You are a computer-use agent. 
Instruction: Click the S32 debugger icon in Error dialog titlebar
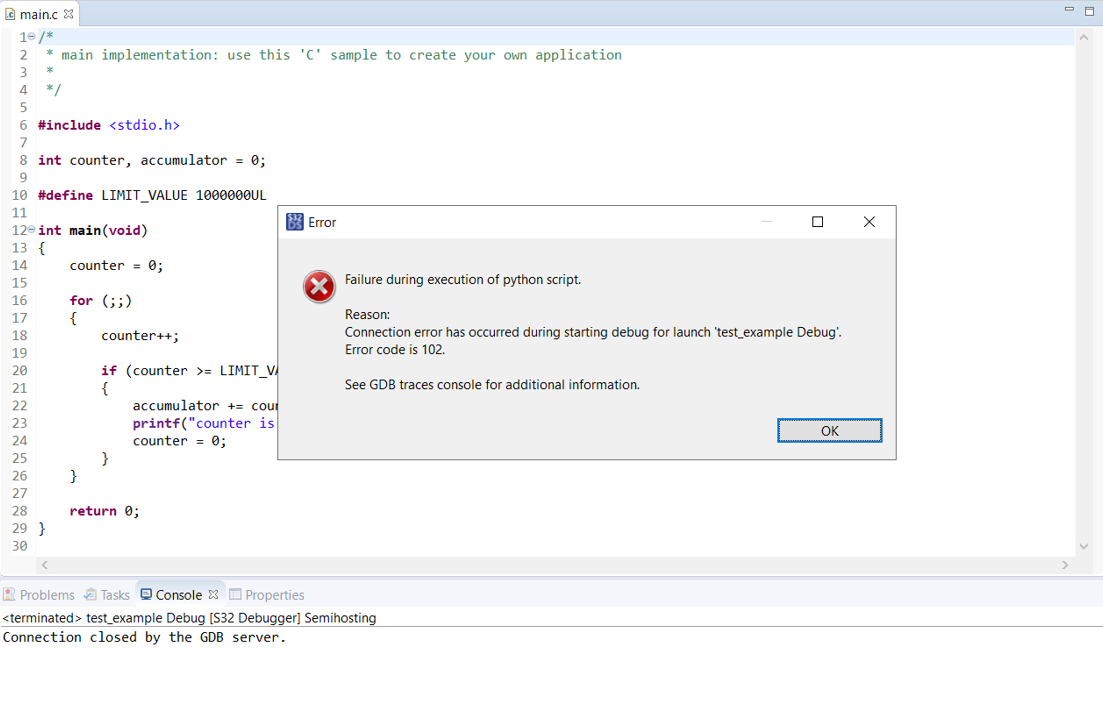[294, 222]
